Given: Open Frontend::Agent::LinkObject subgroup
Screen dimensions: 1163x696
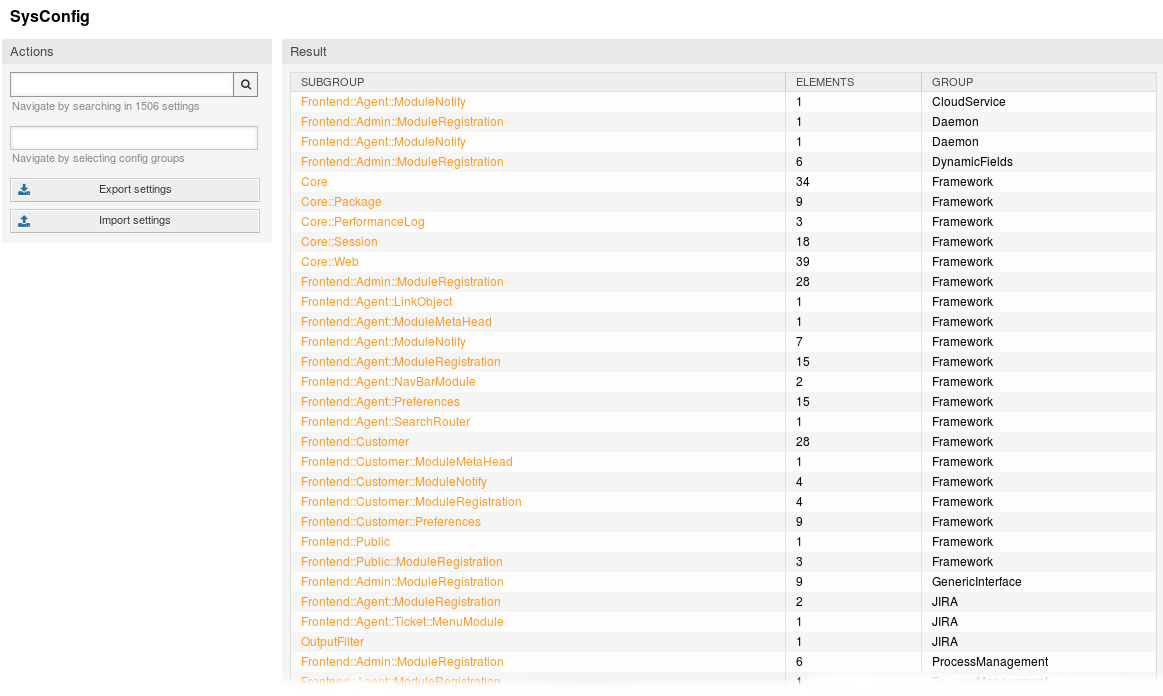Looking at the screenshot, I should [x=376, y=302].
